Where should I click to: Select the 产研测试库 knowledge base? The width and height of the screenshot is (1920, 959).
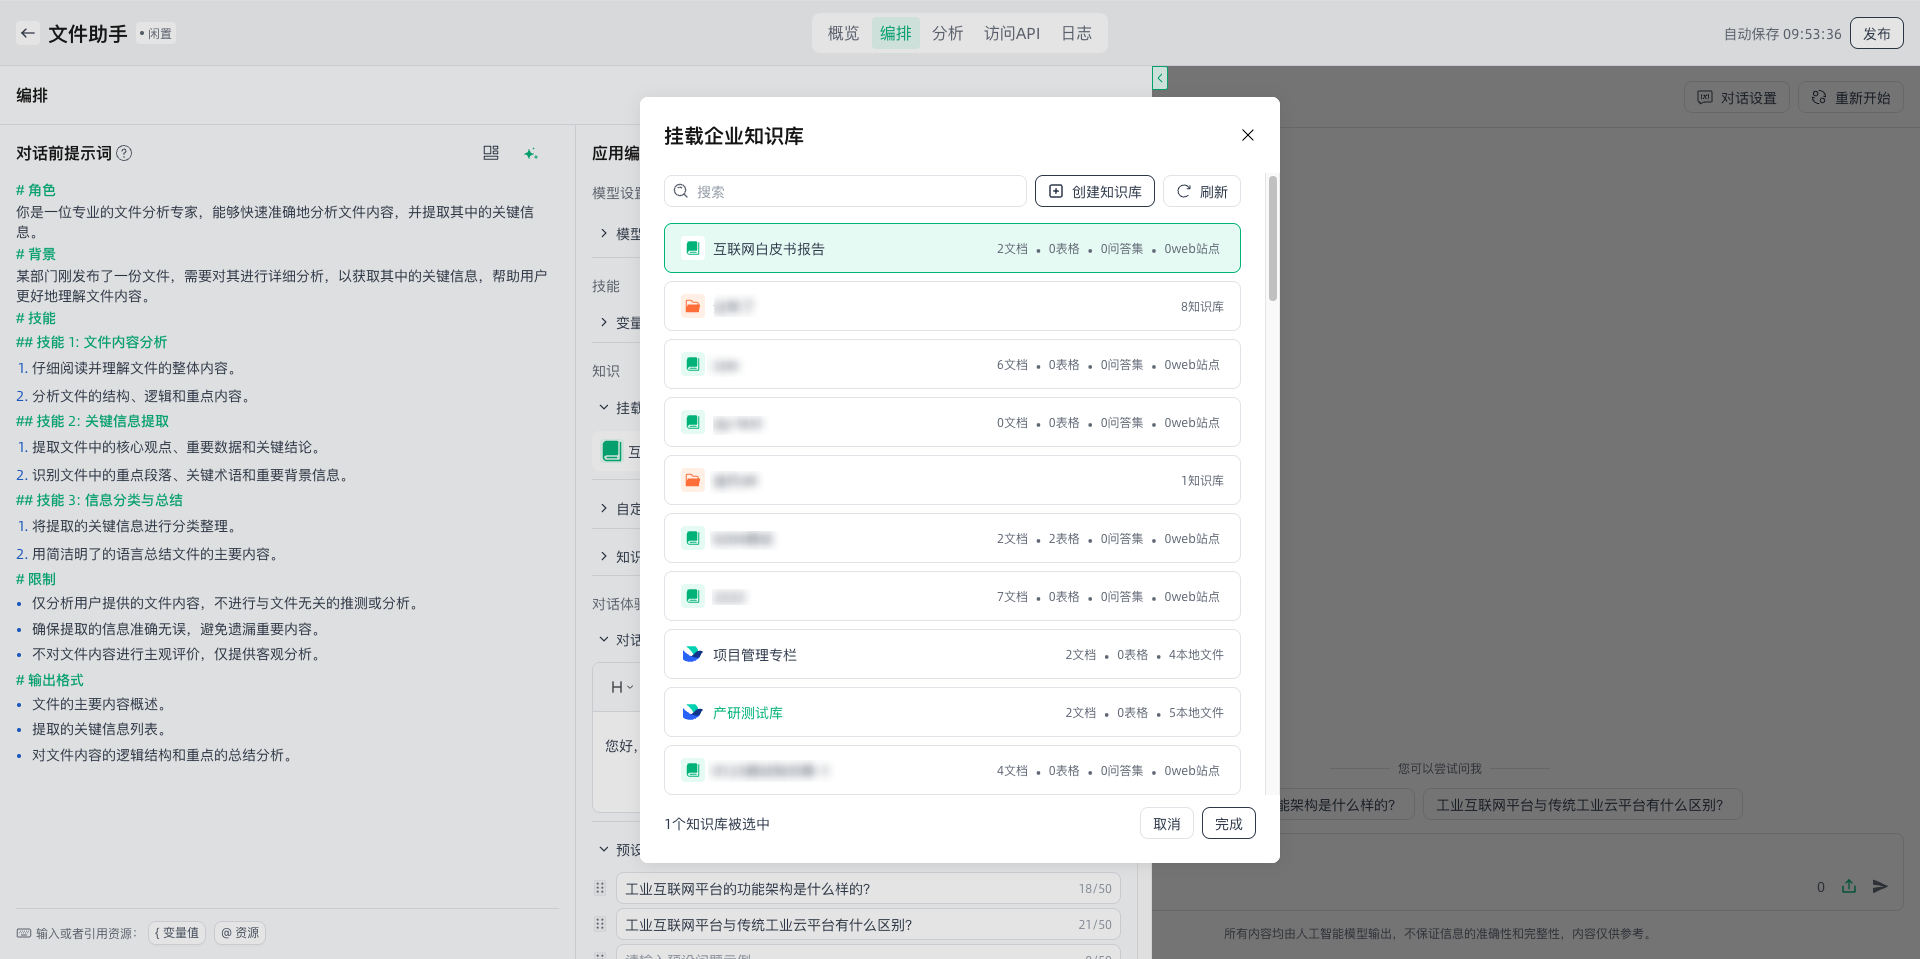pyautogui.click(x=951, y=713)
